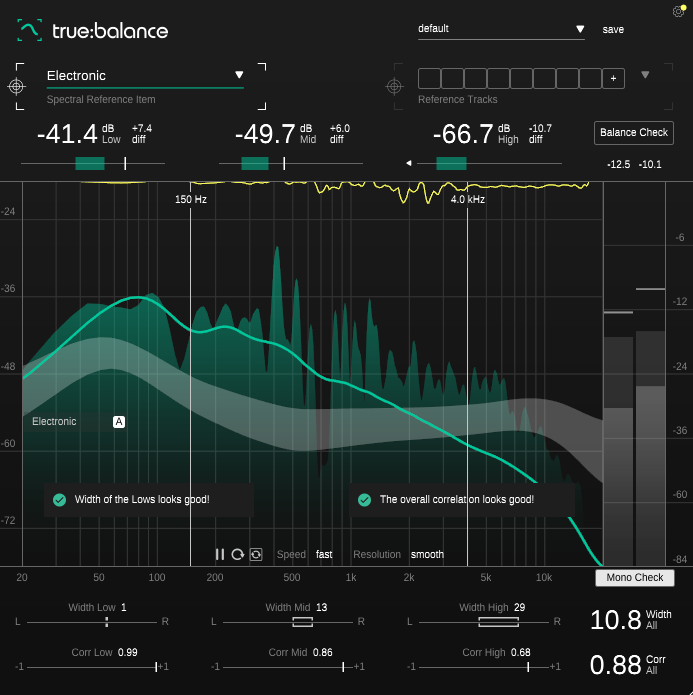Add a reference track with plus button
The width and height of the screenshot is (693, 695).
click(613, 78)
